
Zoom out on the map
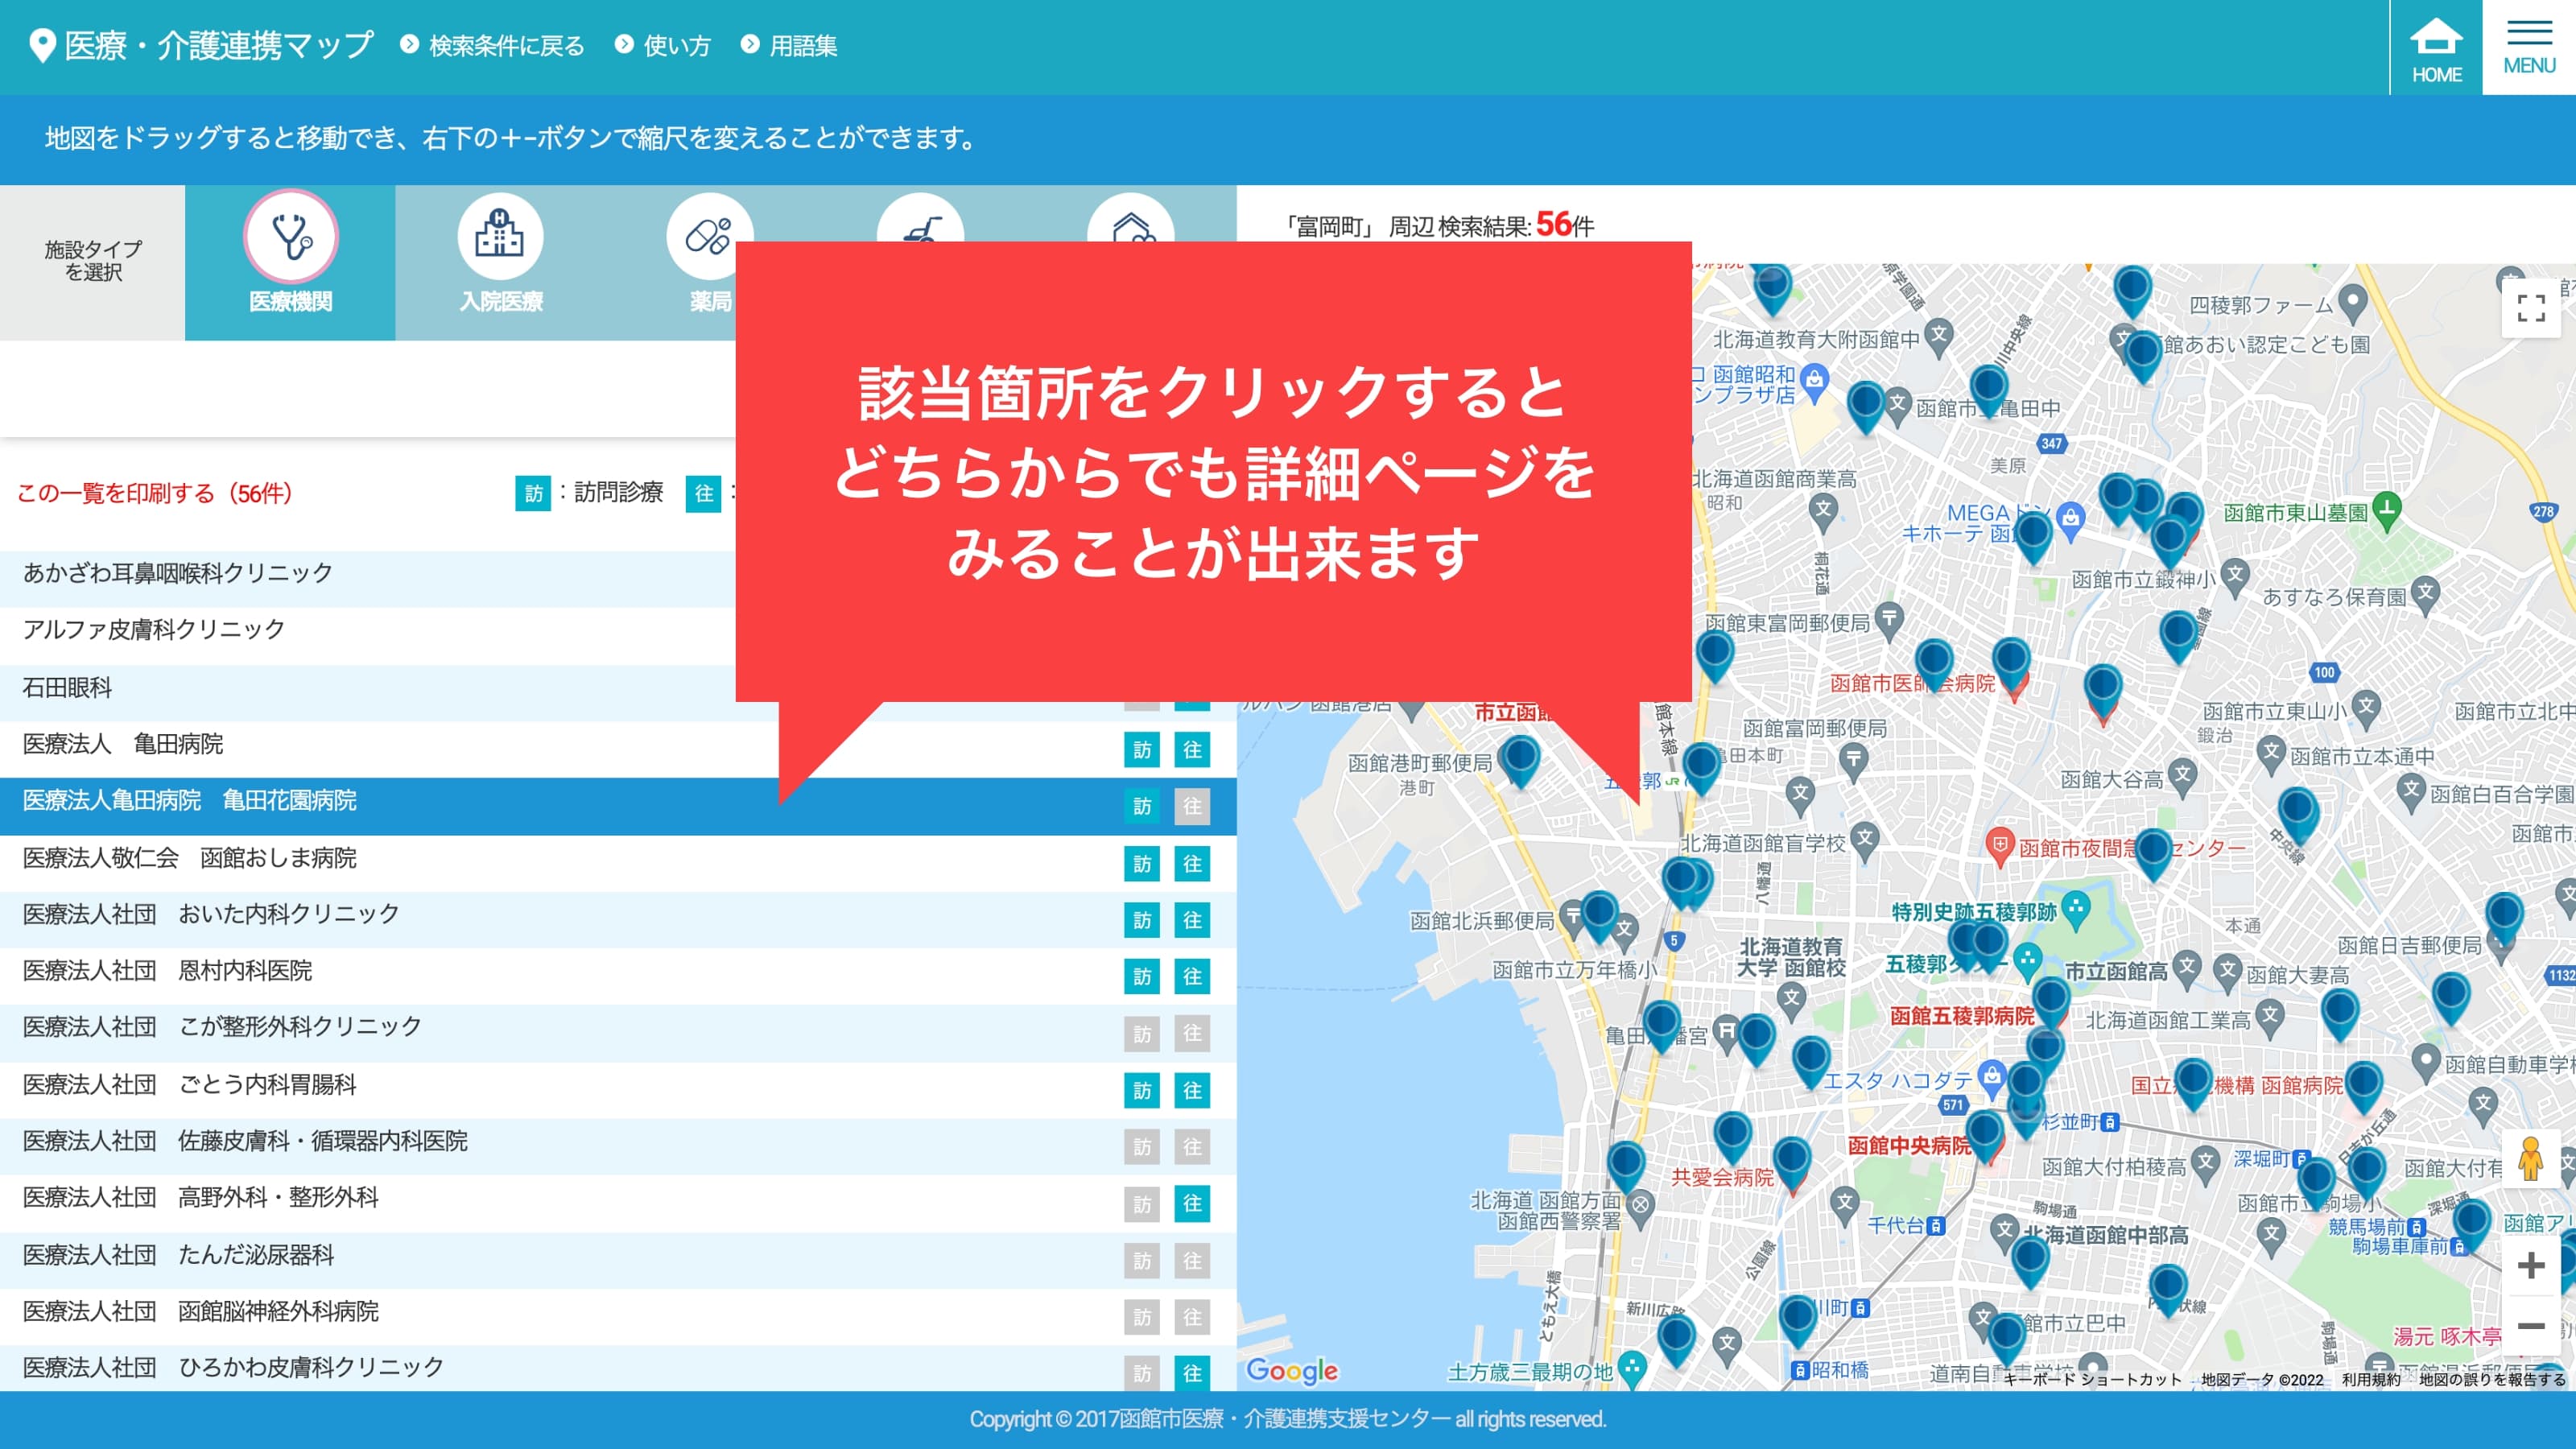pos(2530,1326)
